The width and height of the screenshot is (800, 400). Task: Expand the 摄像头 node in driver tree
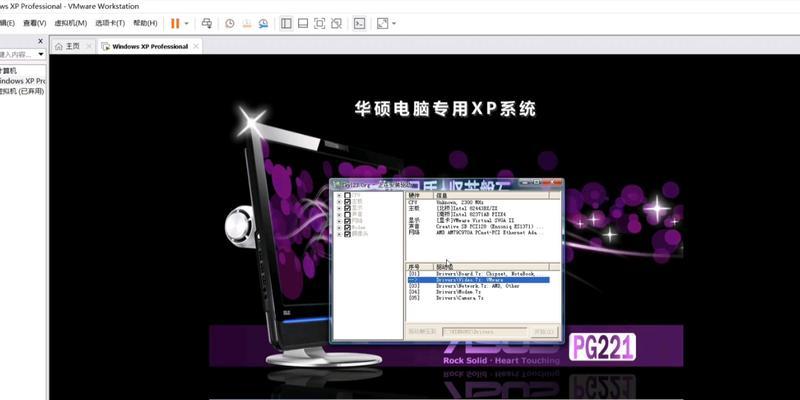point(339,234)
